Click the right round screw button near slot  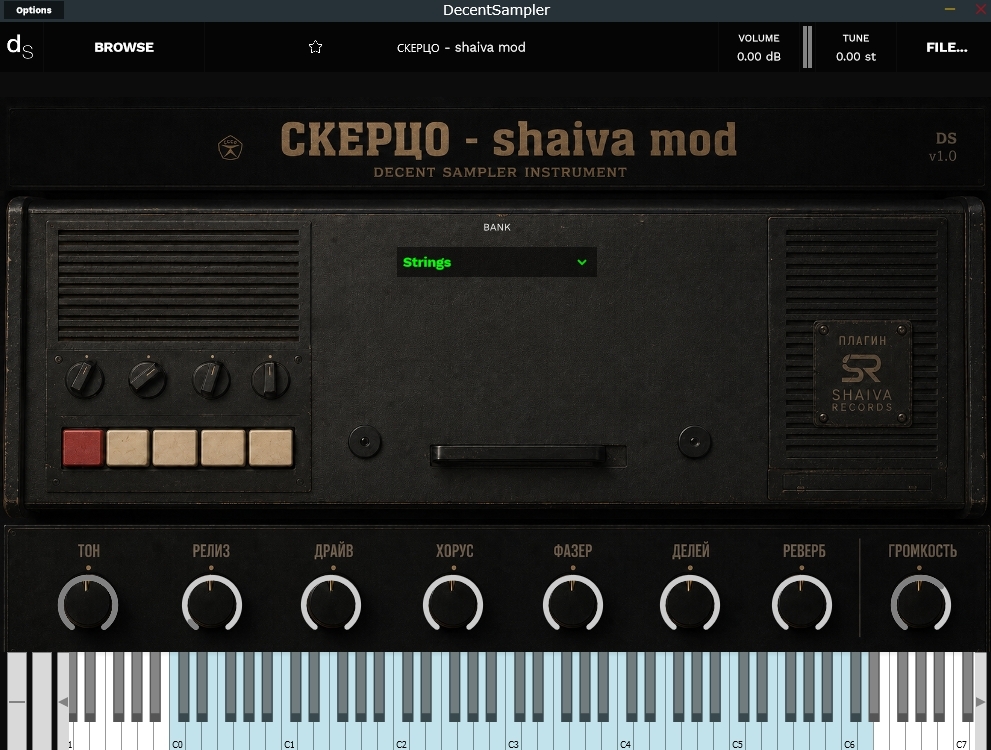tap(694, 441)
